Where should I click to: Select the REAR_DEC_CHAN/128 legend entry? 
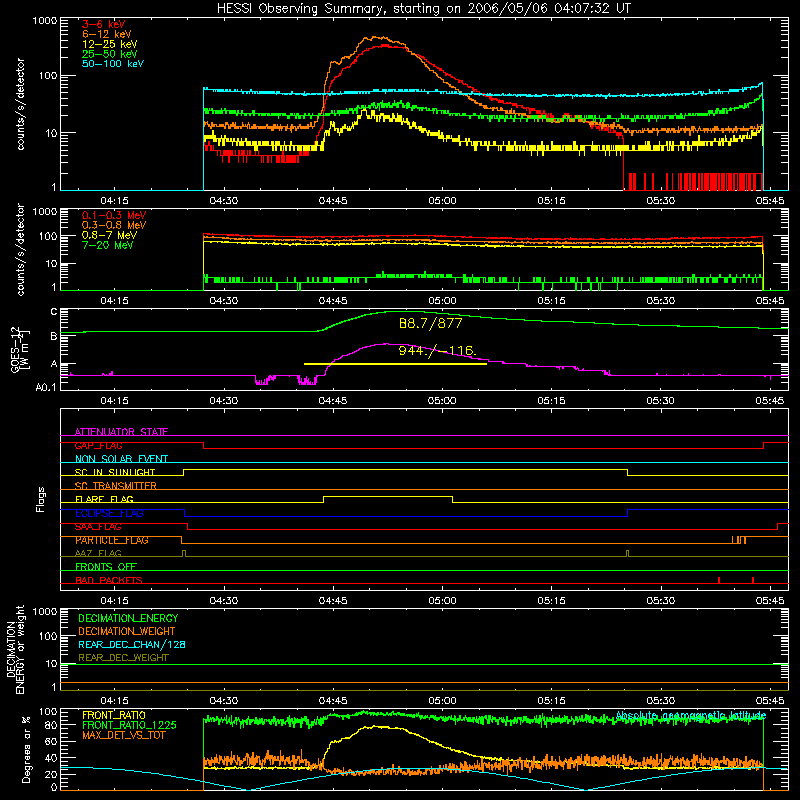132,645
